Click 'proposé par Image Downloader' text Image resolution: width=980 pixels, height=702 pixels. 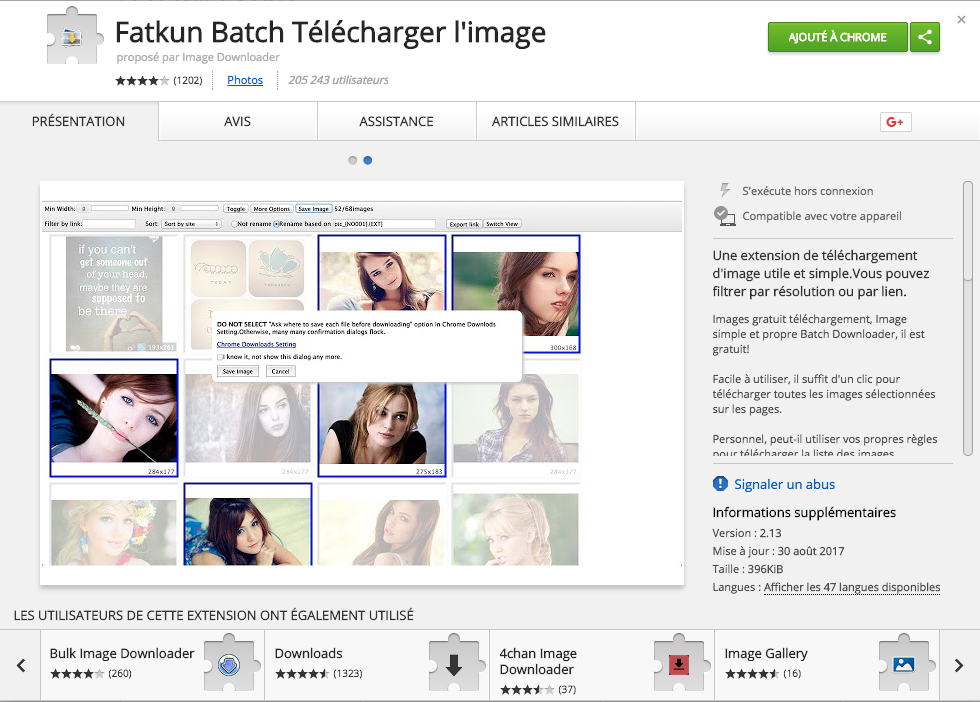click(198, 57)
